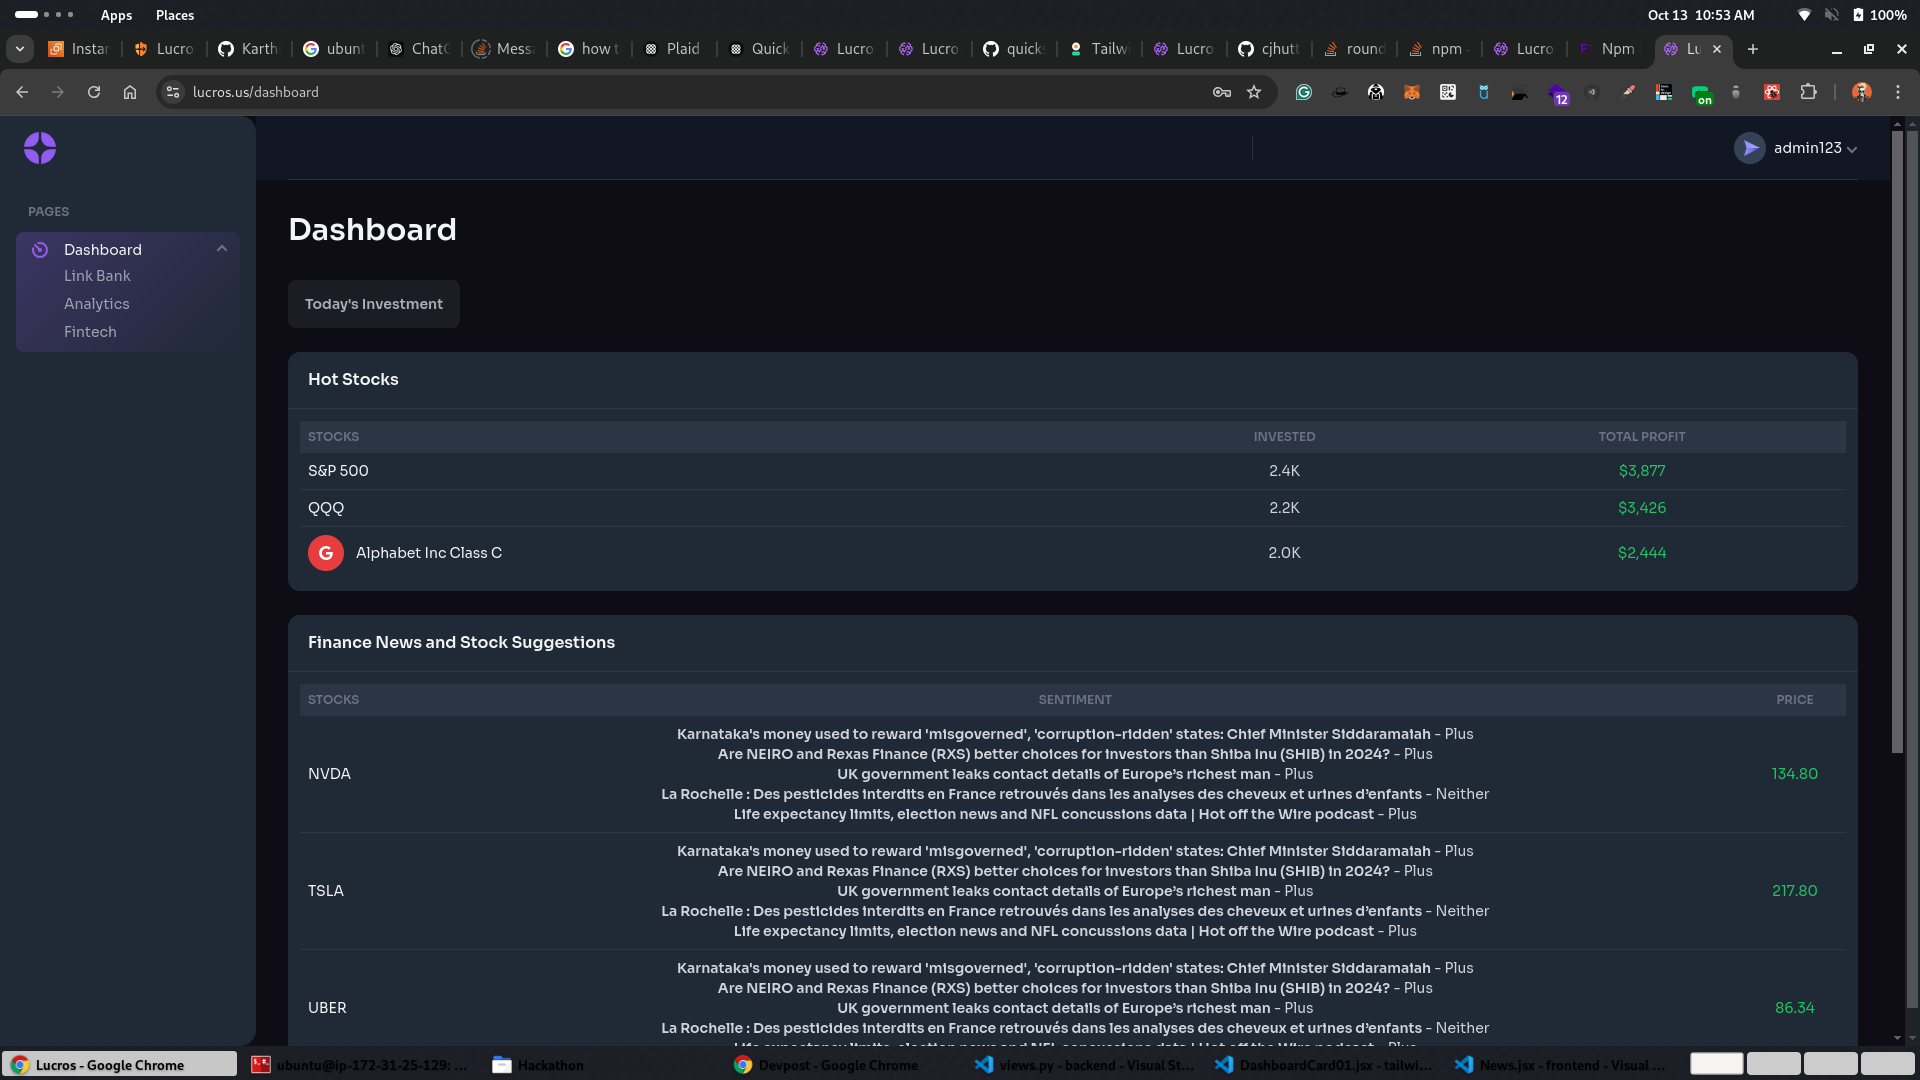Open Hackathon folder in taskbar
This screenshot has height=1080, width=1920.
click(538, 1065)
